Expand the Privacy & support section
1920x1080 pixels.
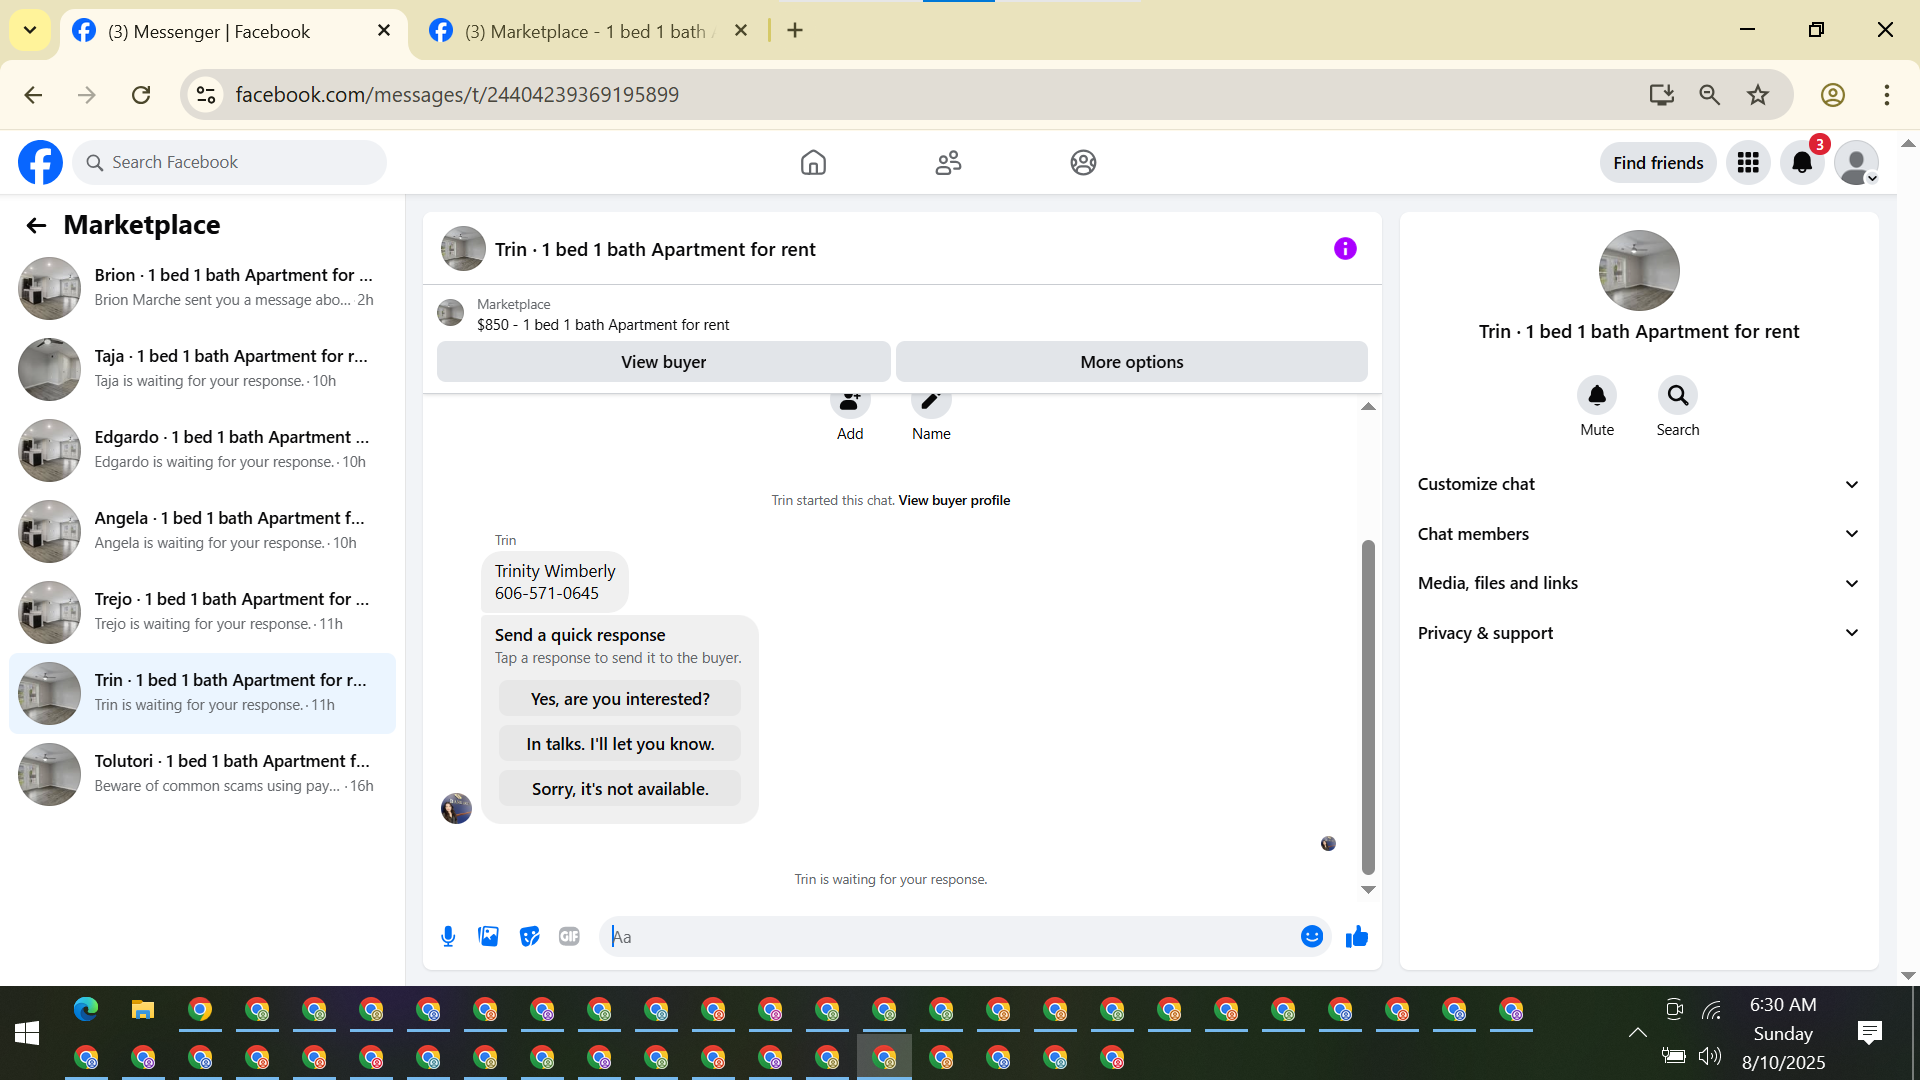tap(1639, 633)
